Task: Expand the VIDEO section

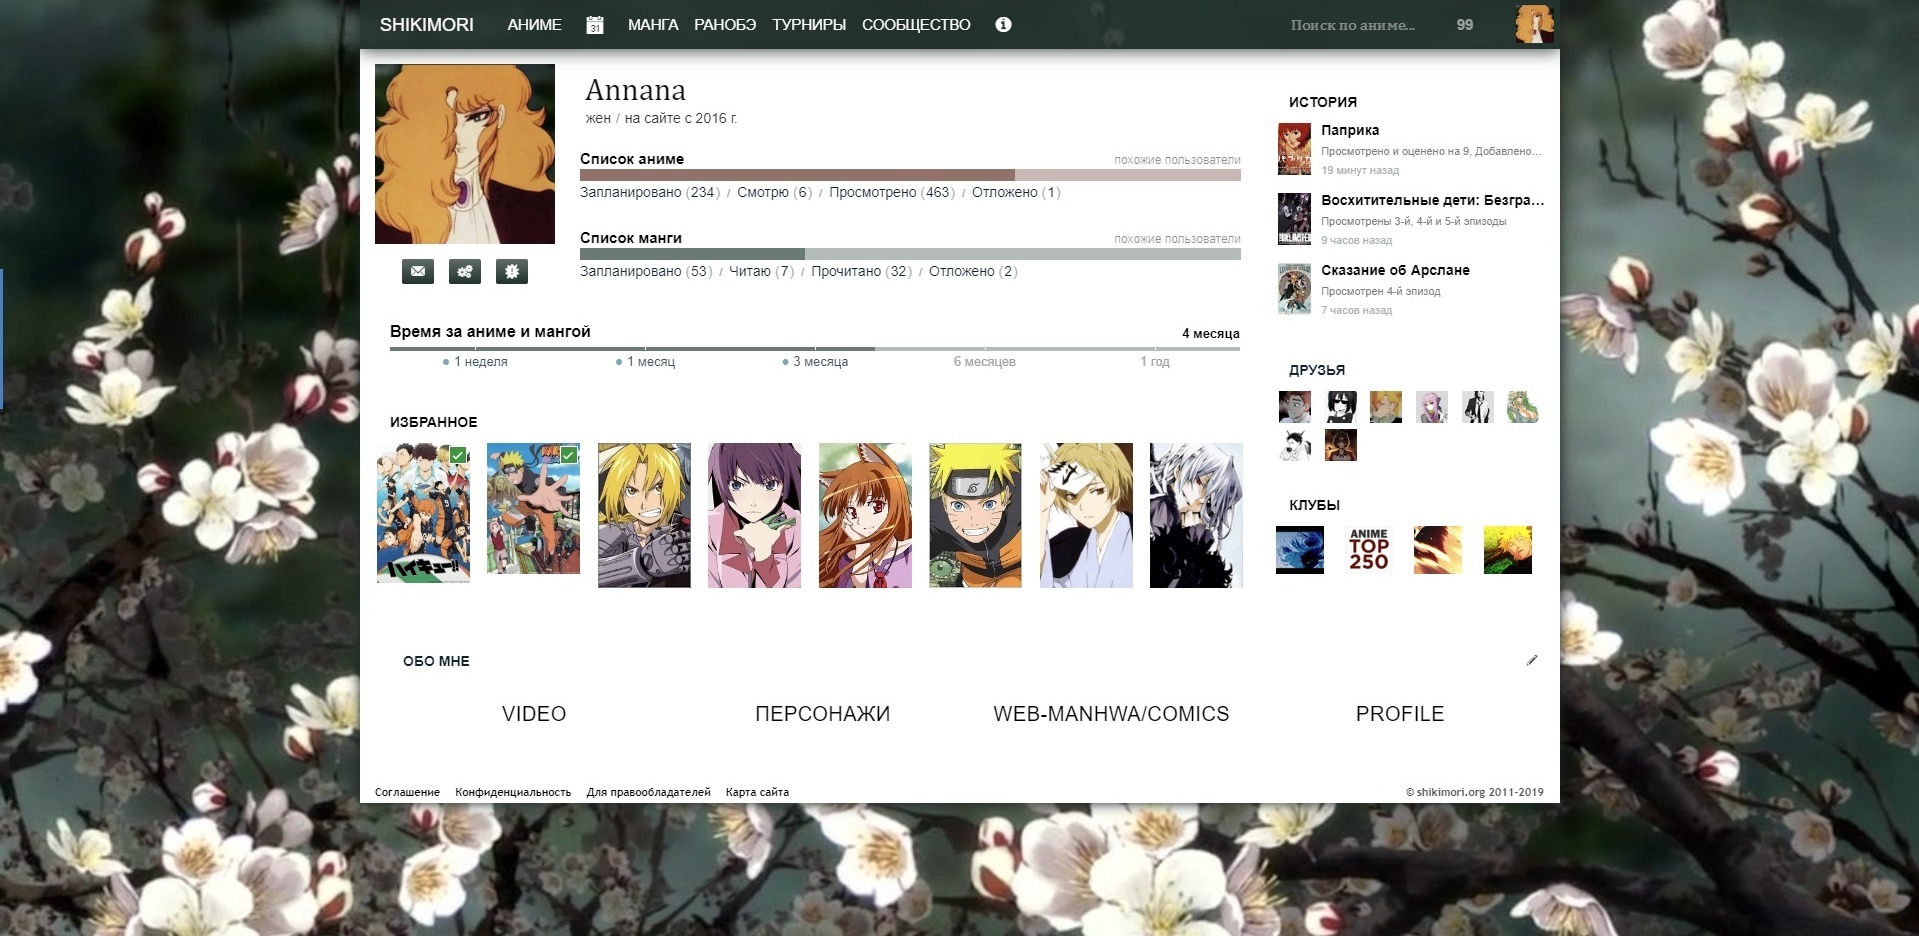Action: coord(534,714)
